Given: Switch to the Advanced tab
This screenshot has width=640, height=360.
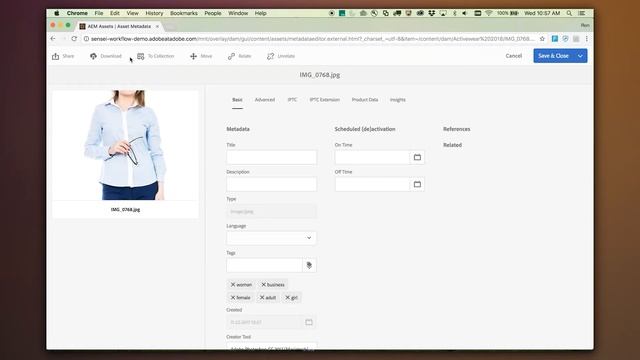Looking at the screenshot, I should point(265,100).
